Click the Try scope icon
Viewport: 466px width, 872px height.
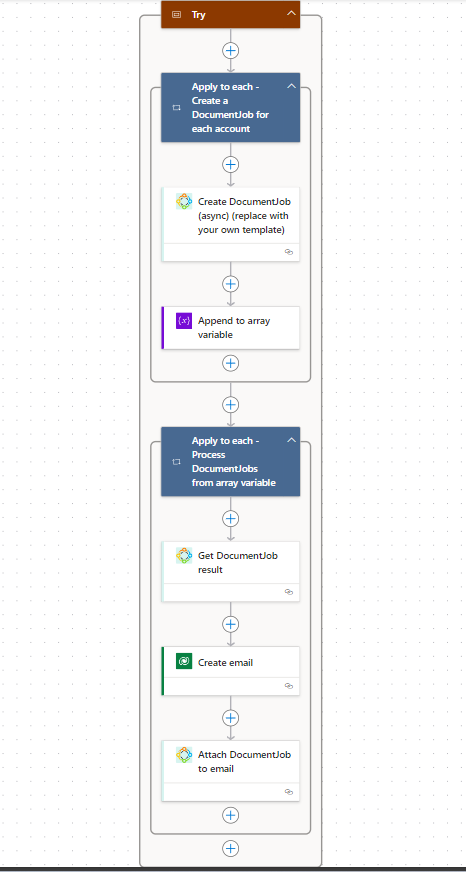(176, 15)
